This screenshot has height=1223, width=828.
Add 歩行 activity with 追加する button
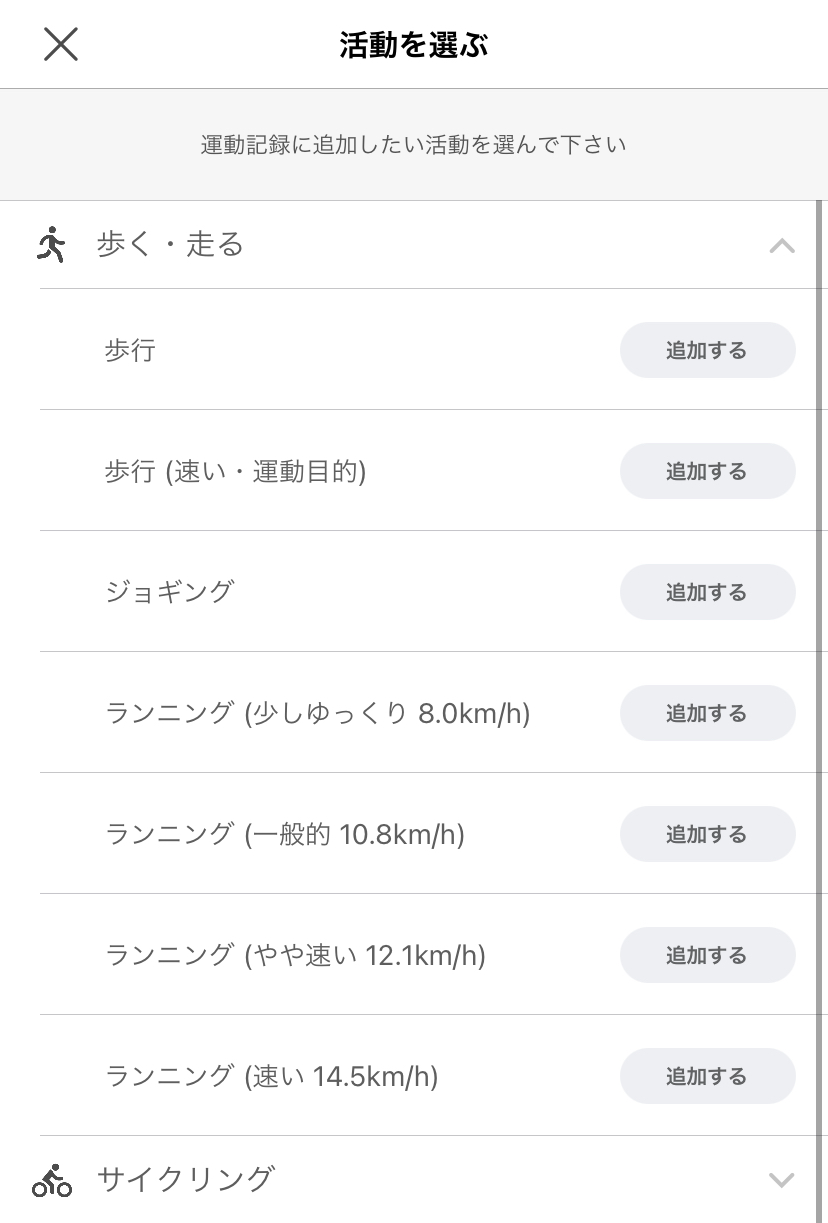707,350
